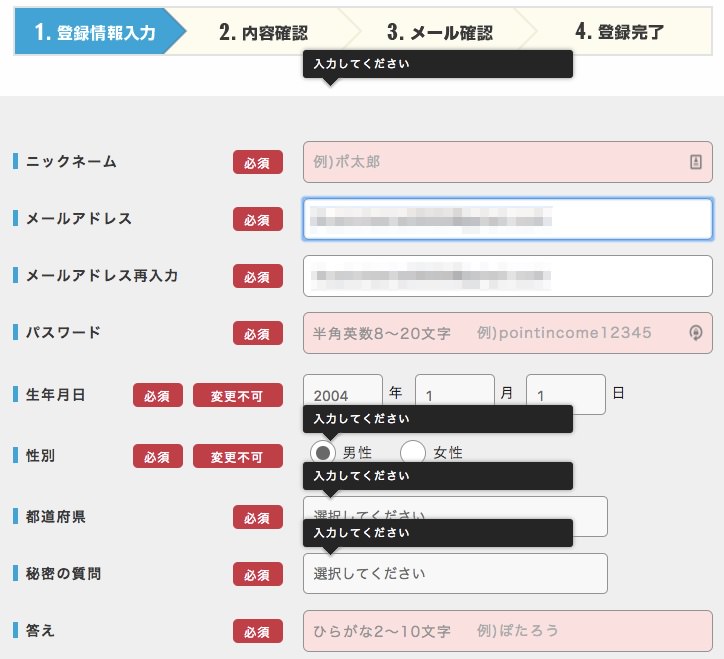Click the 入力してください tooltip below the step bar
The height and width of the screenshot is (659, 724).
(x=438, y=64)
